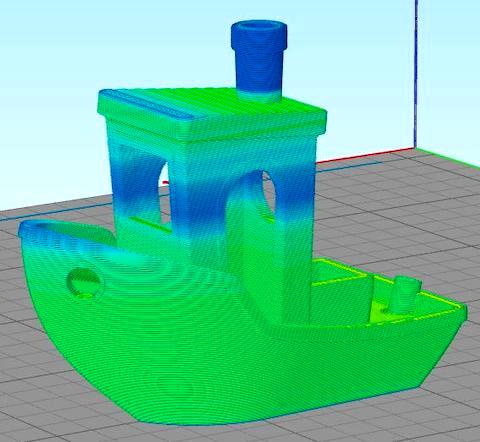480x442 pixels.
Task: Select the chimney's top opening rim
Action: tap(259, 26)
